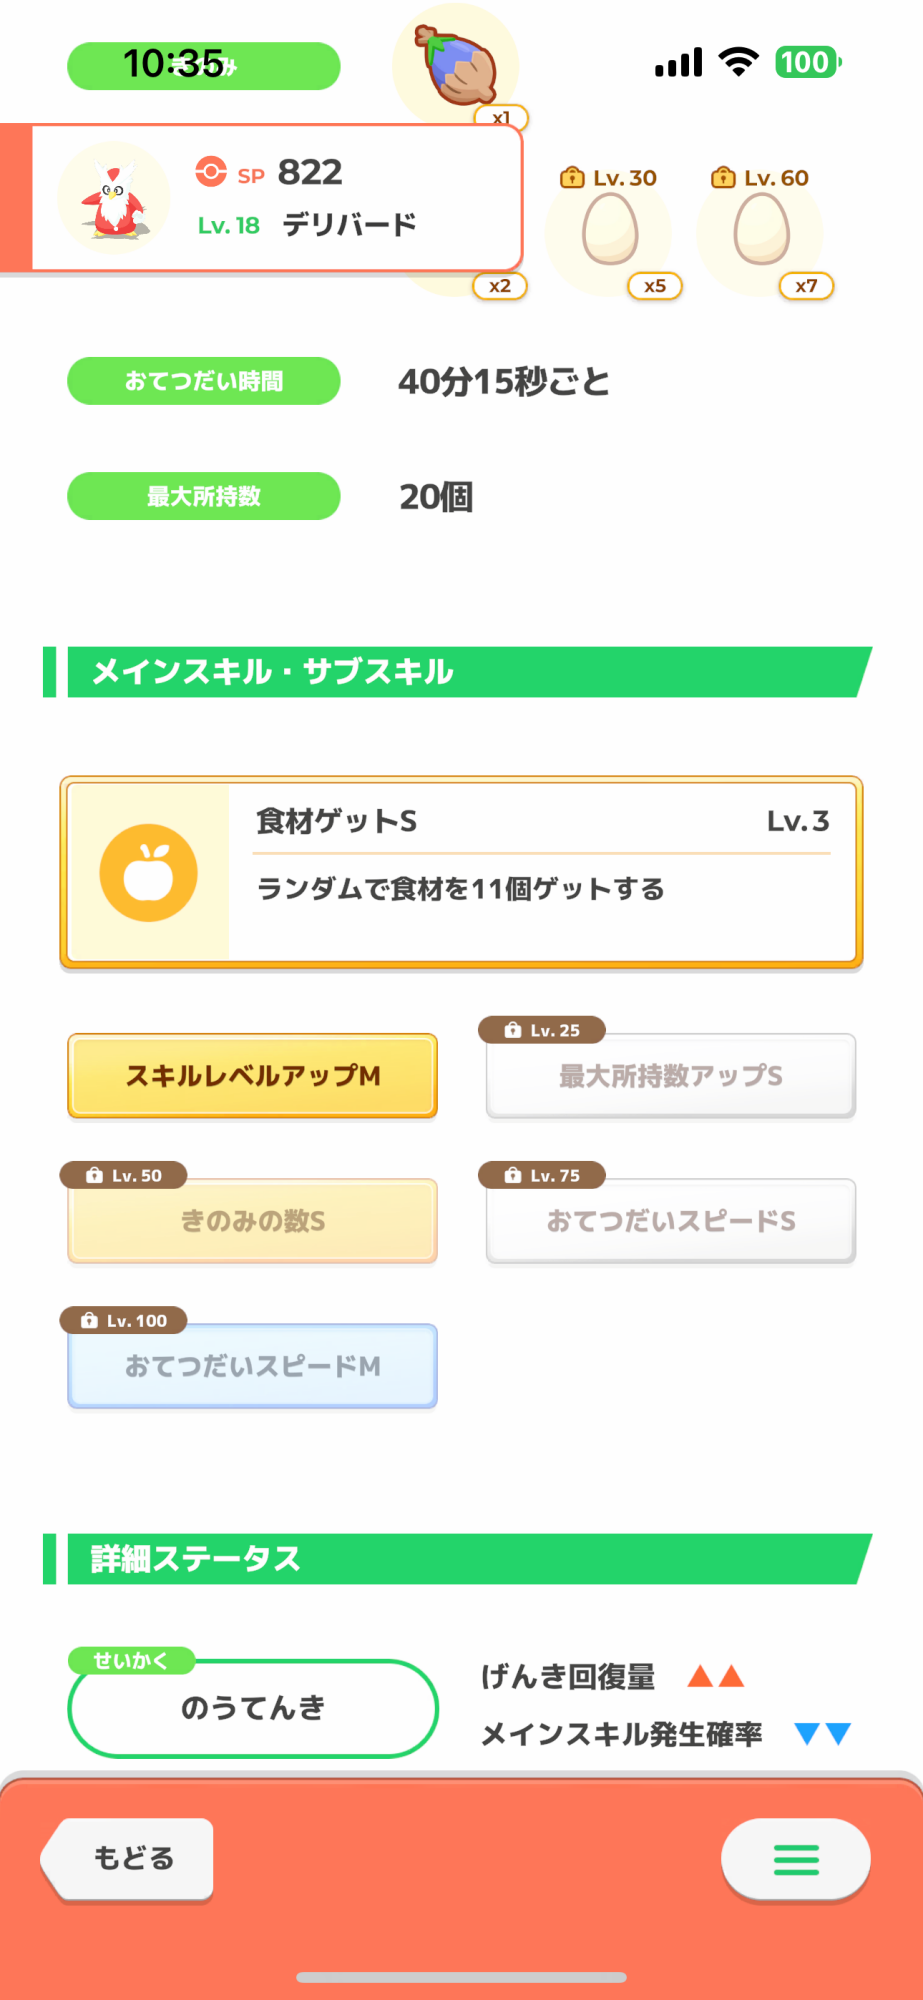
Task: Tap the locked Lv. 30 egg icon
Action: point(609,229)
